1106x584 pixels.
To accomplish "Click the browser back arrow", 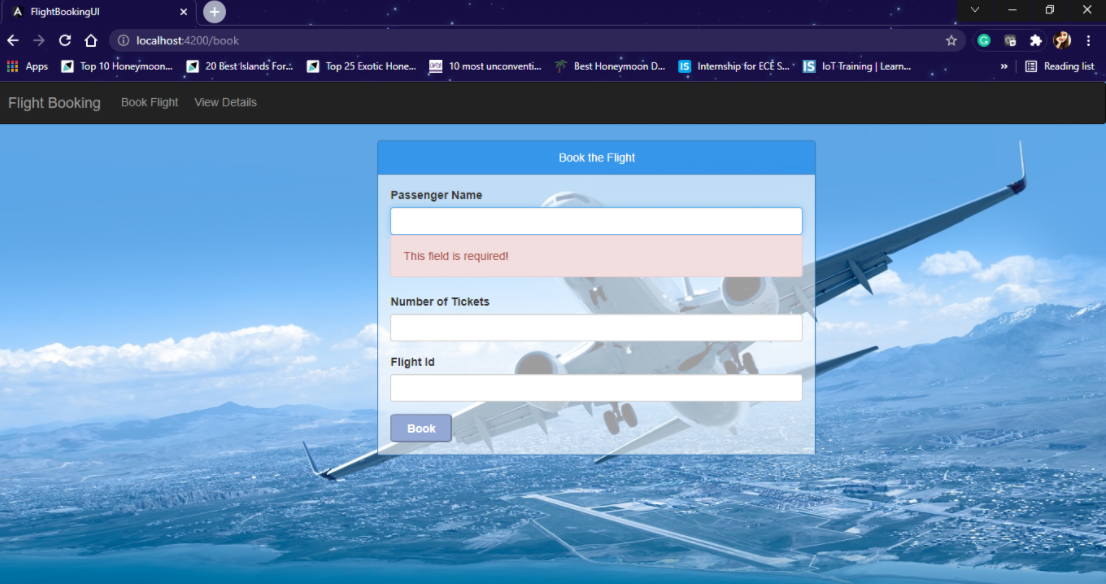I will [x=12, y=42].
